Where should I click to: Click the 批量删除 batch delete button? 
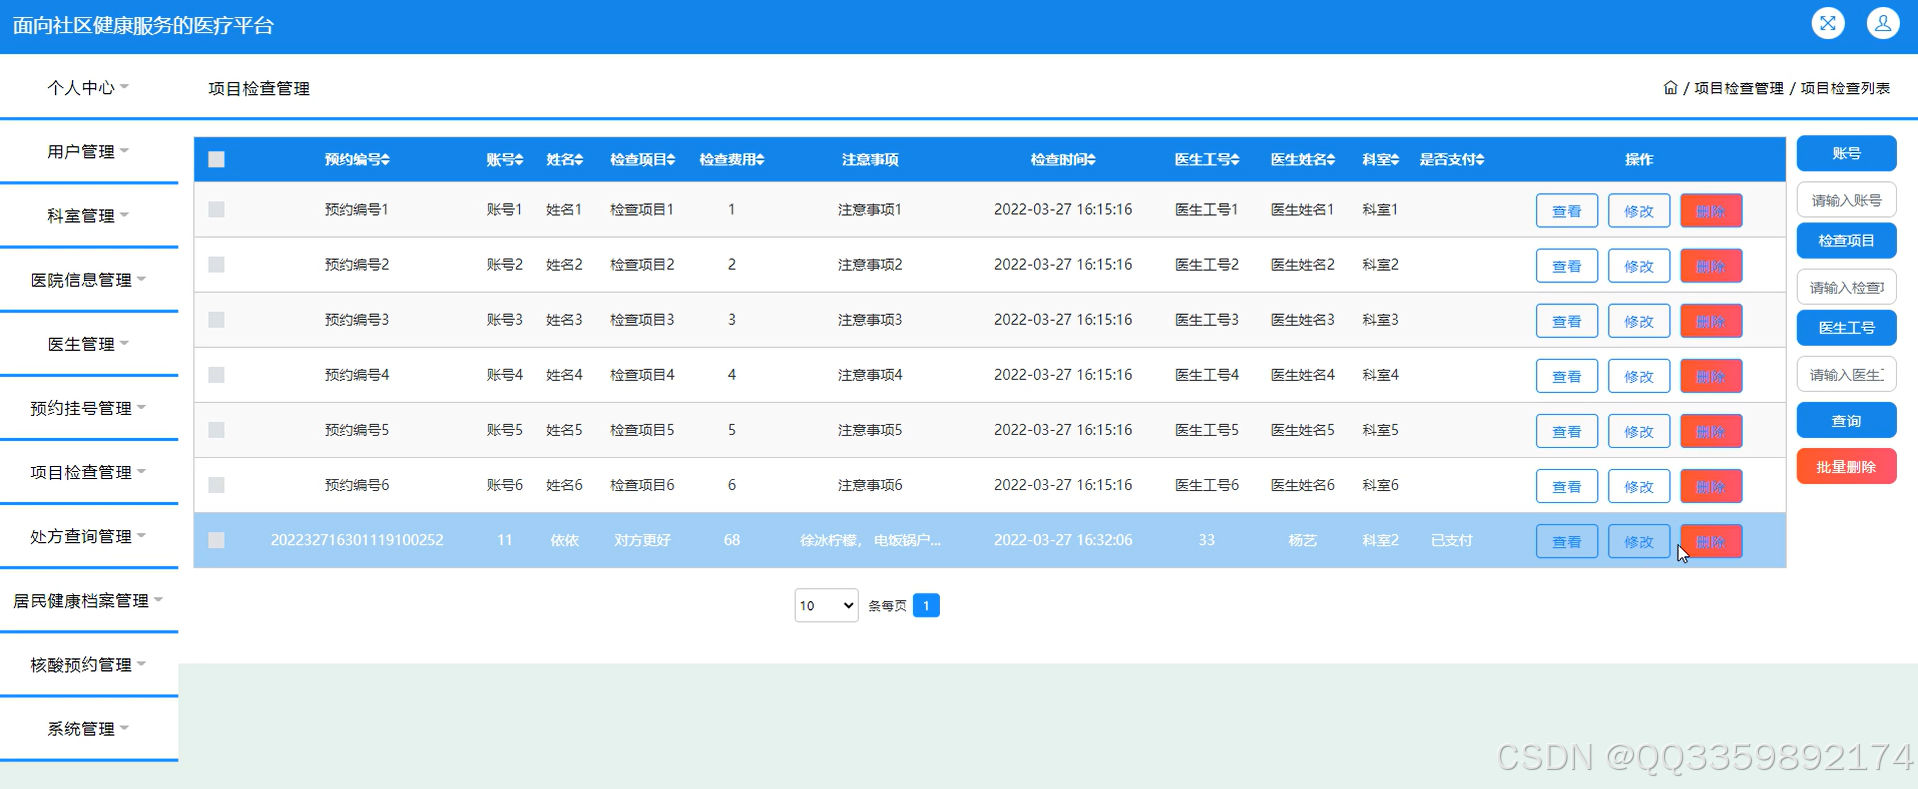click(x=1846, y=467)
